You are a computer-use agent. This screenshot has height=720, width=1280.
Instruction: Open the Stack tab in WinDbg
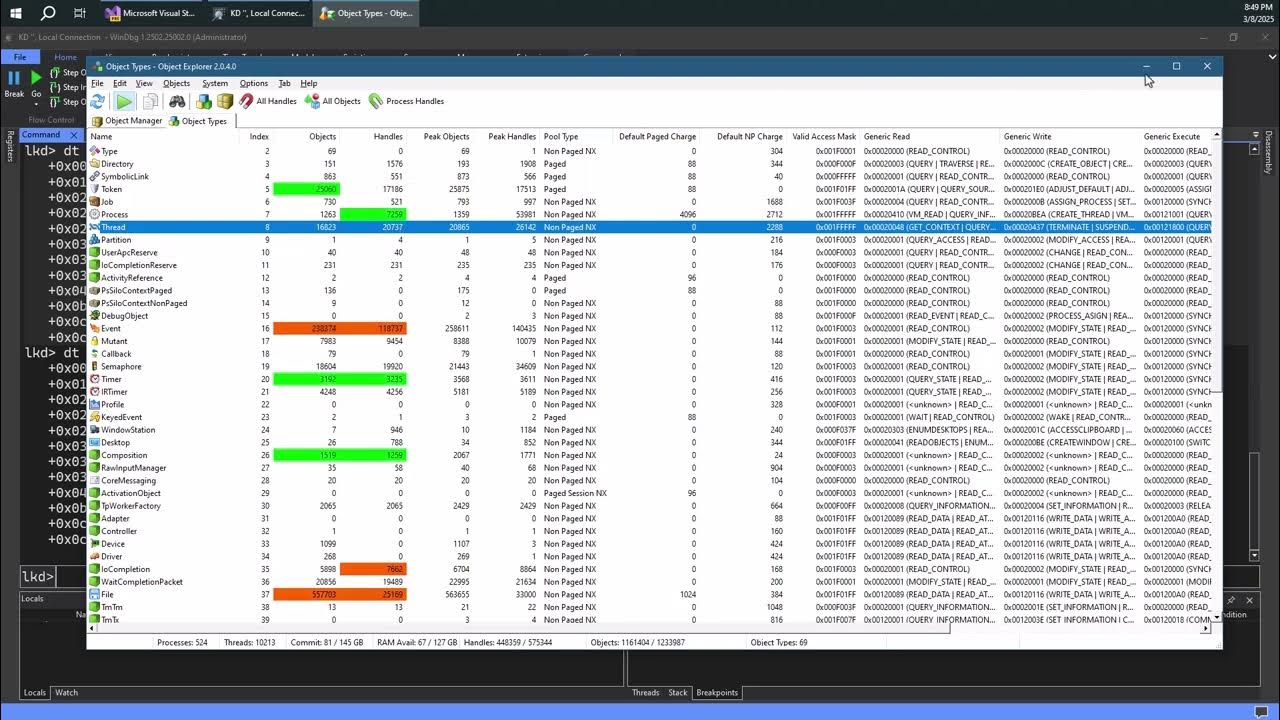tap(678, 693)
